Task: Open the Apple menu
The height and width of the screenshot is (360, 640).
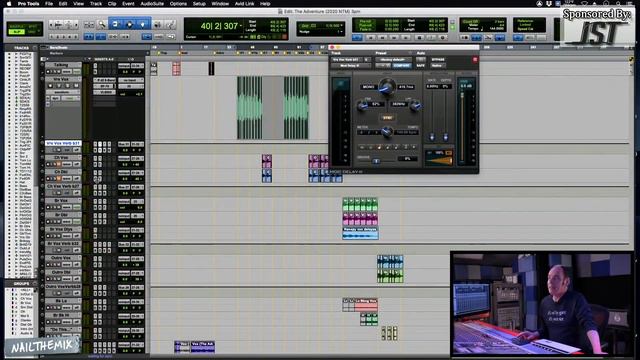Action: [x=9, y=4]
